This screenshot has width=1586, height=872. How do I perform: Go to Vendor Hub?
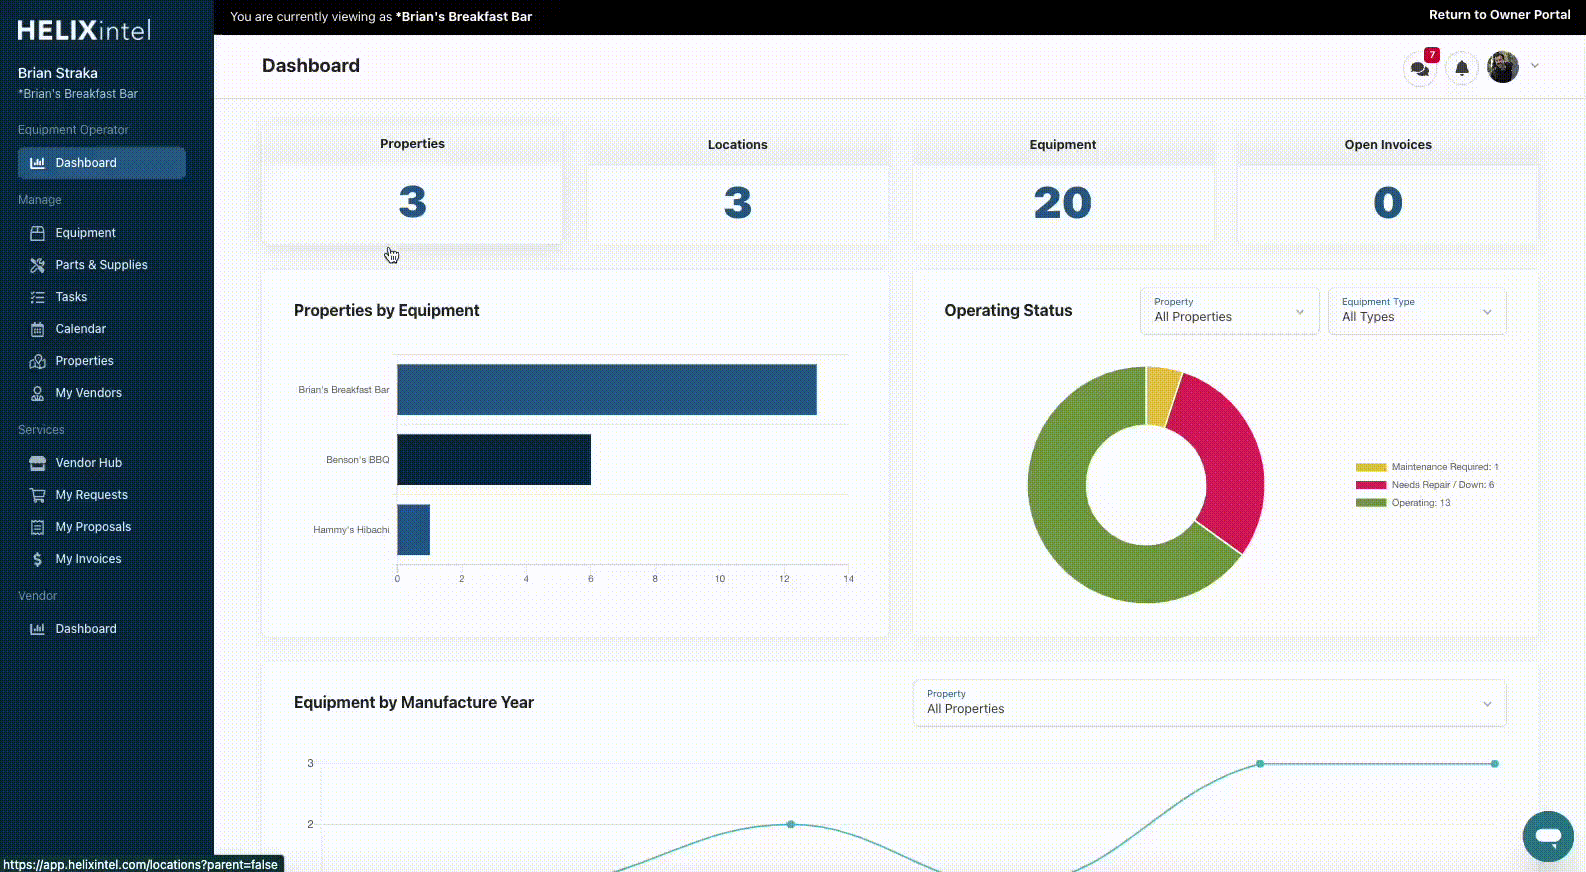(101, 463)
